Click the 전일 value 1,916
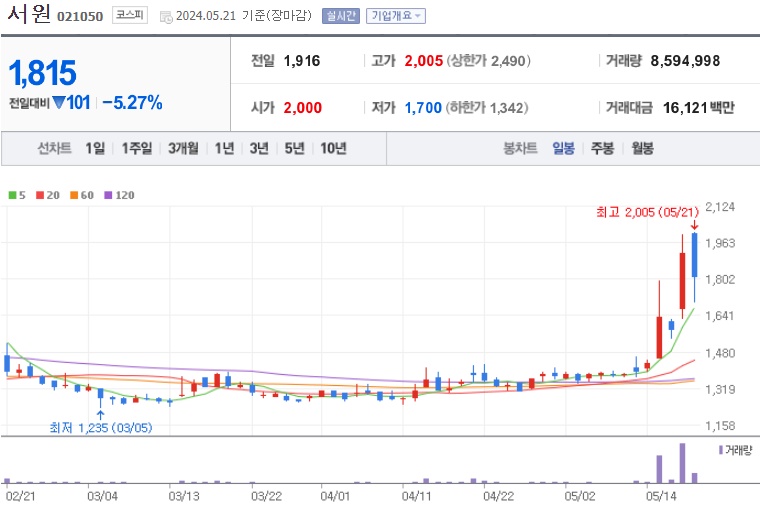Screen dimensions: 760x510 click(x=302, y=61)
